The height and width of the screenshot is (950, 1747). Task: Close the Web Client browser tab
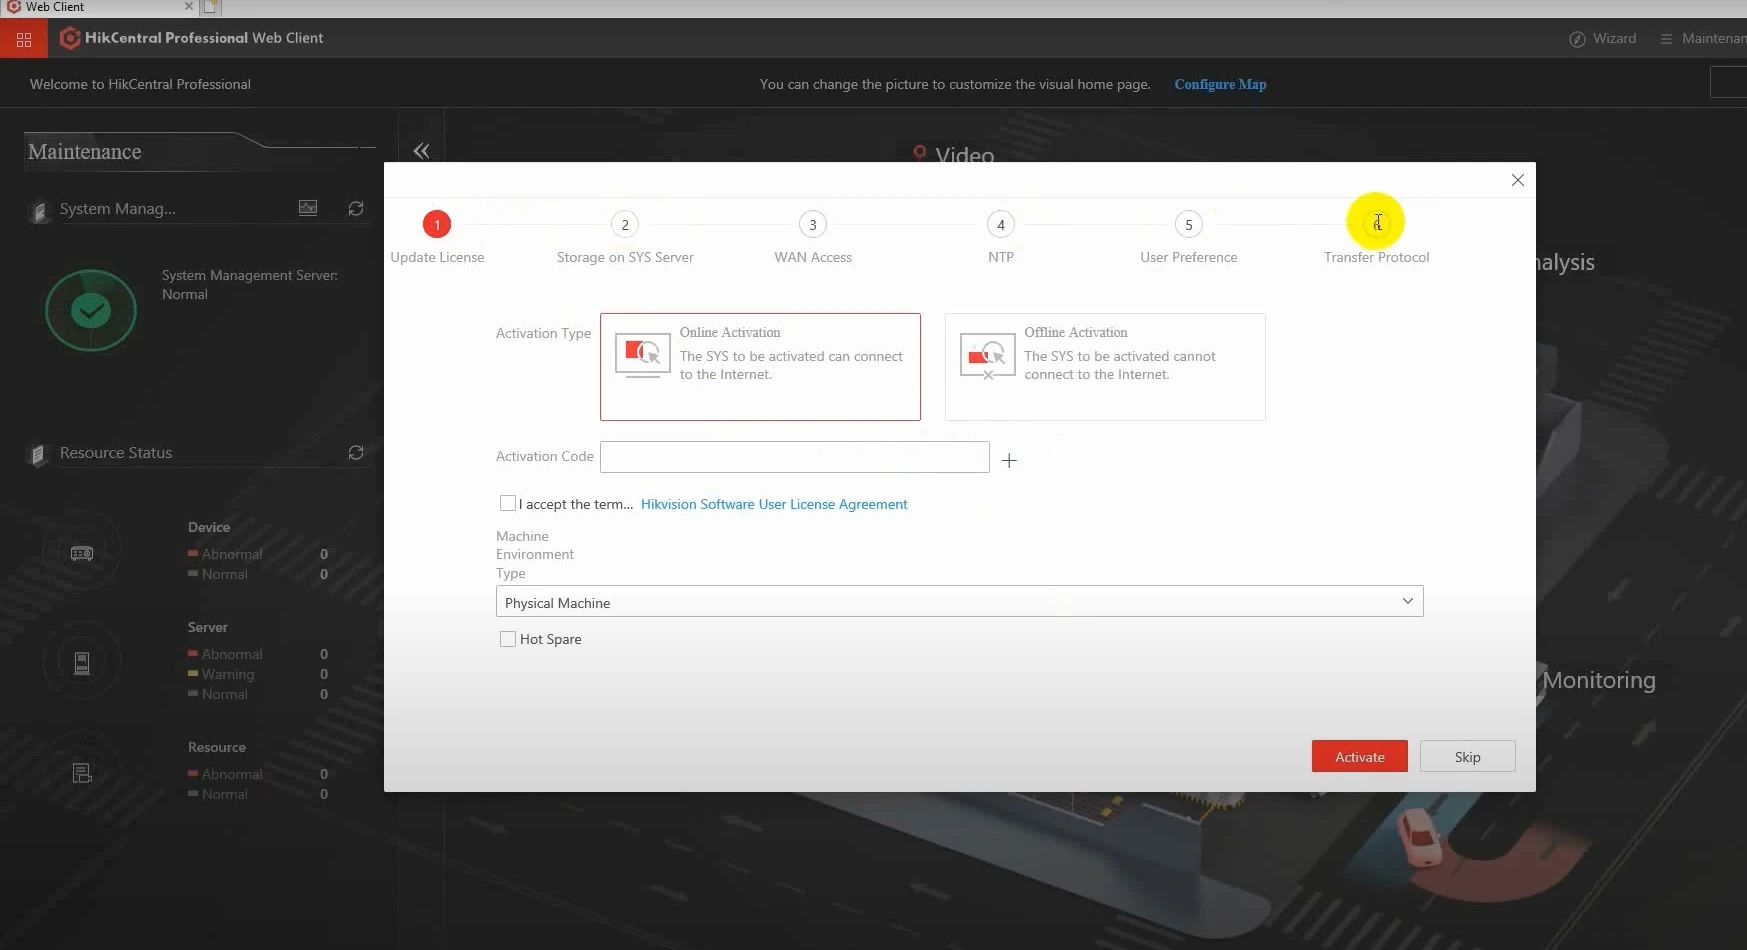click(x=189, y=6)
